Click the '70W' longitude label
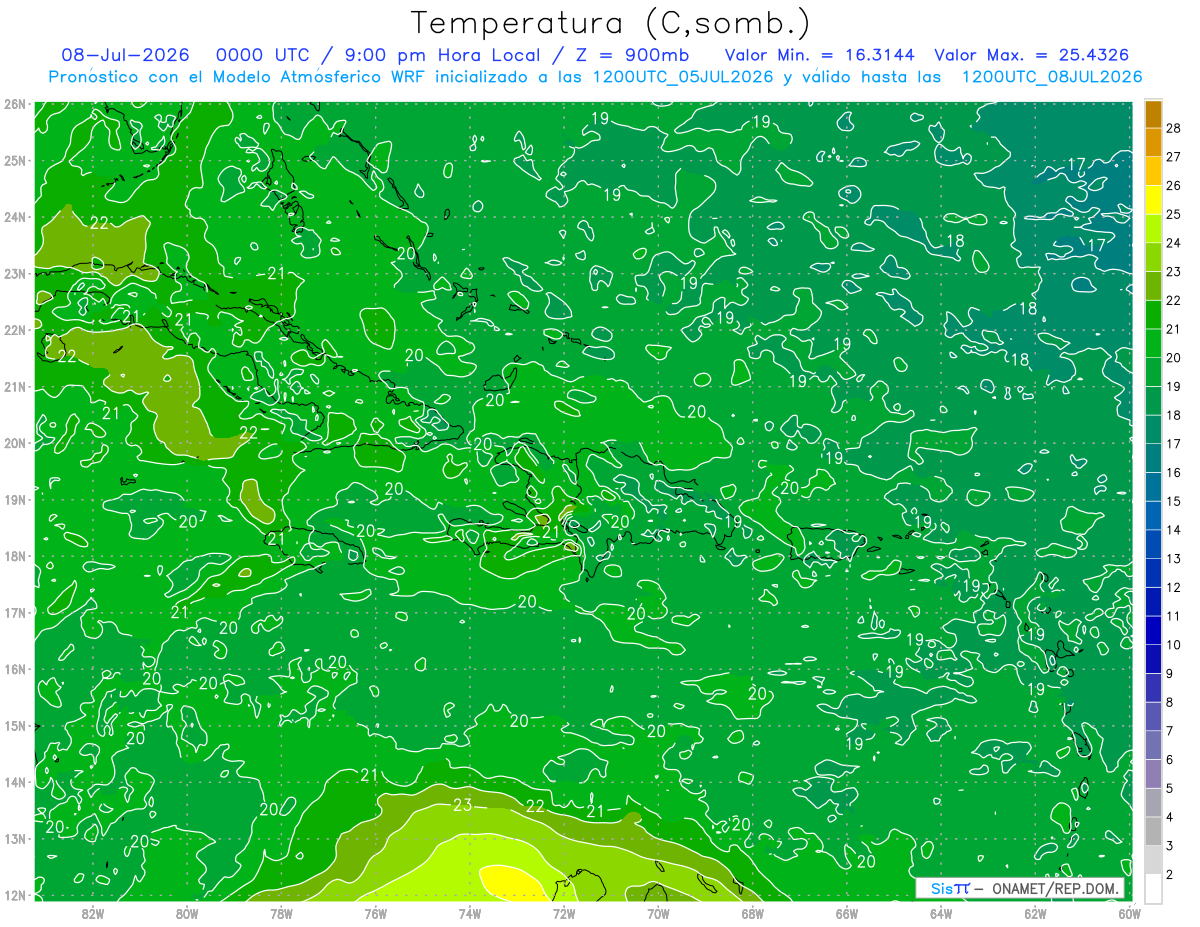Screen dimensions: 1200x927 point(658,913)
